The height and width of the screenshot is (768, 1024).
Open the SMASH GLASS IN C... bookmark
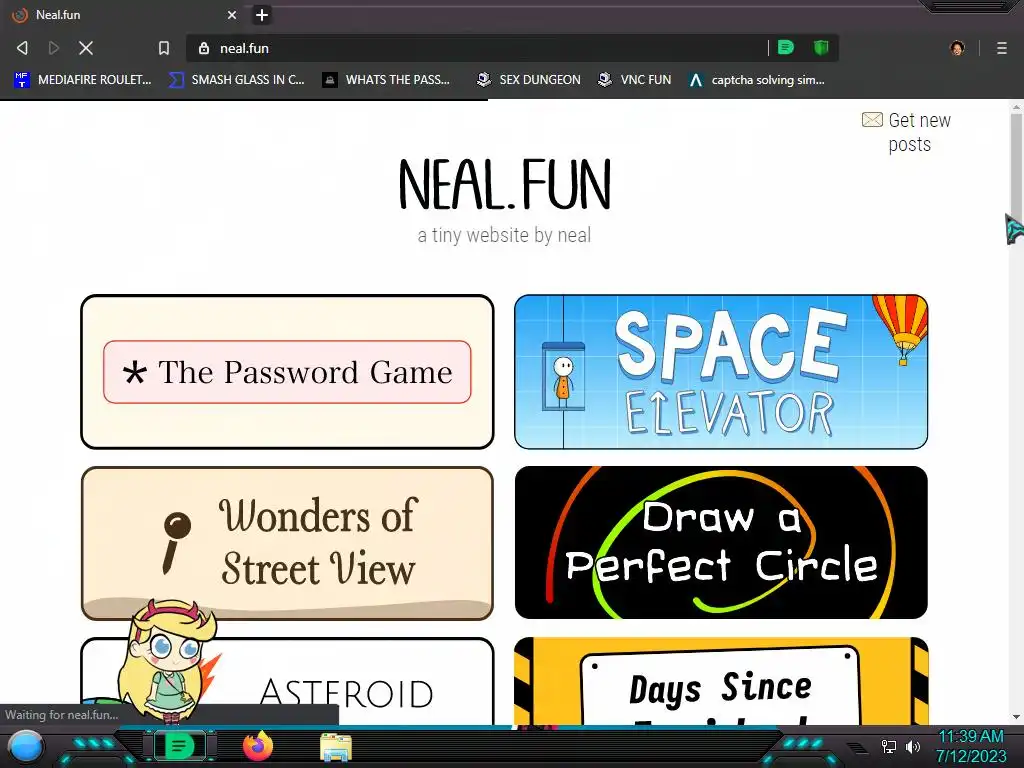pyautogui.click(x=236, y=80)
